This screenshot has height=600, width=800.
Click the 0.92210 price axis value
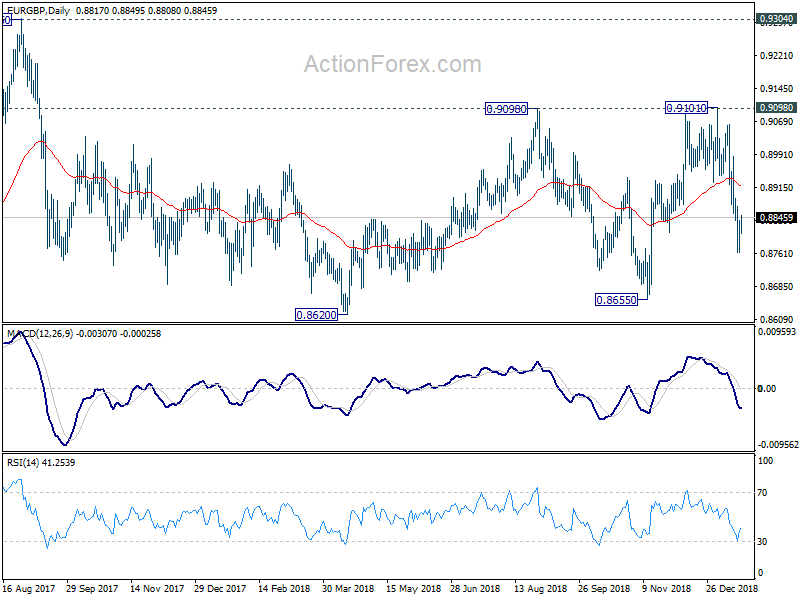[777, 56]
